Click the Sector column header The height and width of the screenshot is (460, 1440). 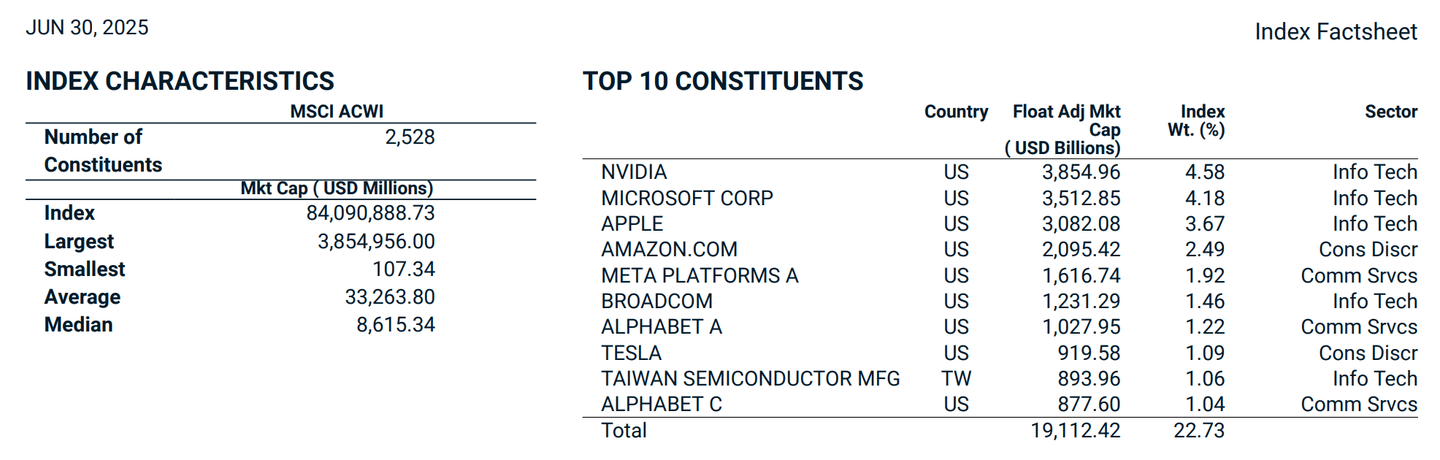pyautogui.click(x=1391, y=112)
